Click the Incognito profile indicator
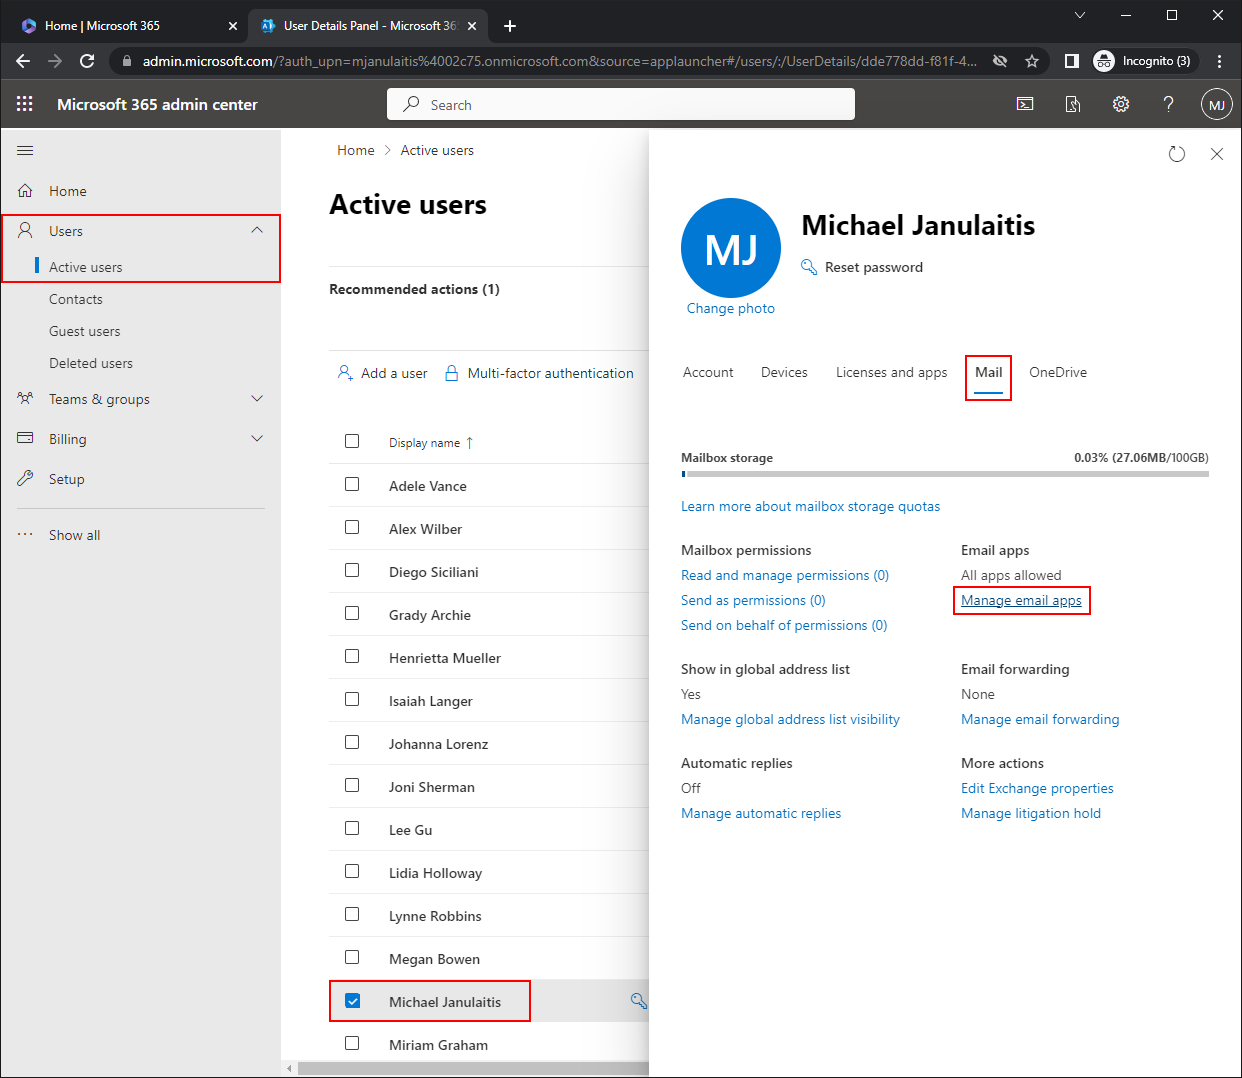Viewport: 1242px width, 1078px height. tap(1145, 61)
